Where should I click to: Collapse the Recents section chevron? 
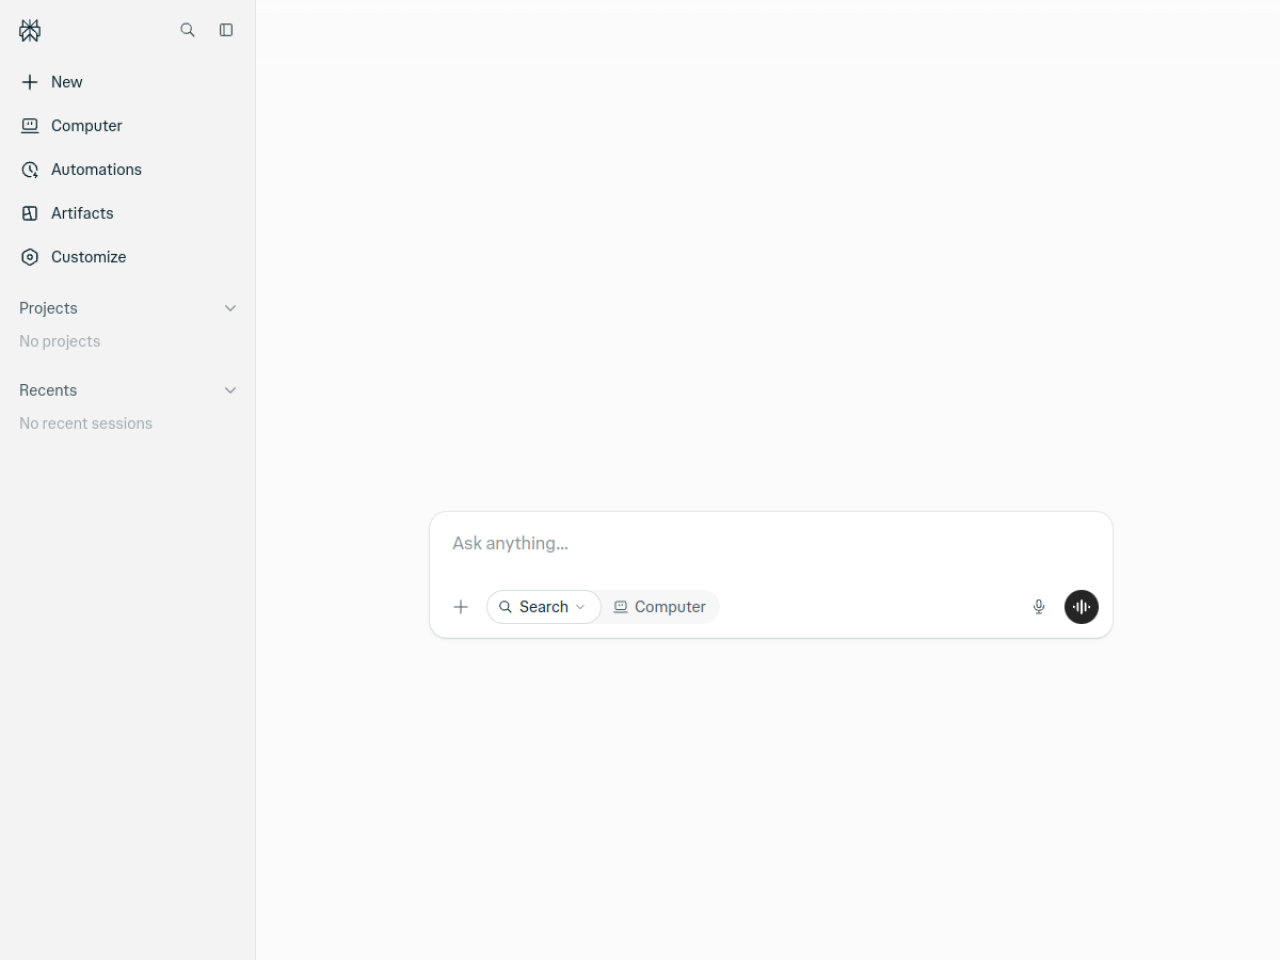[x=230, y=390]
